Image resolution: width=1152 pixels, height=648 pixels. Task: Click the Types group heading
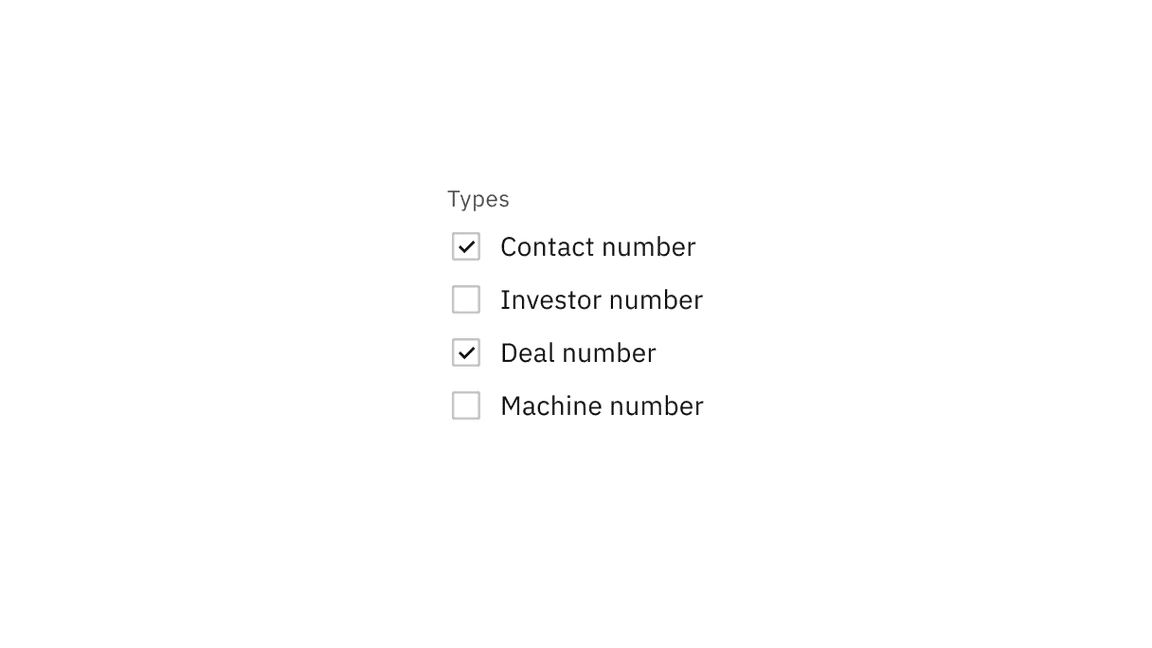[478, 199]
